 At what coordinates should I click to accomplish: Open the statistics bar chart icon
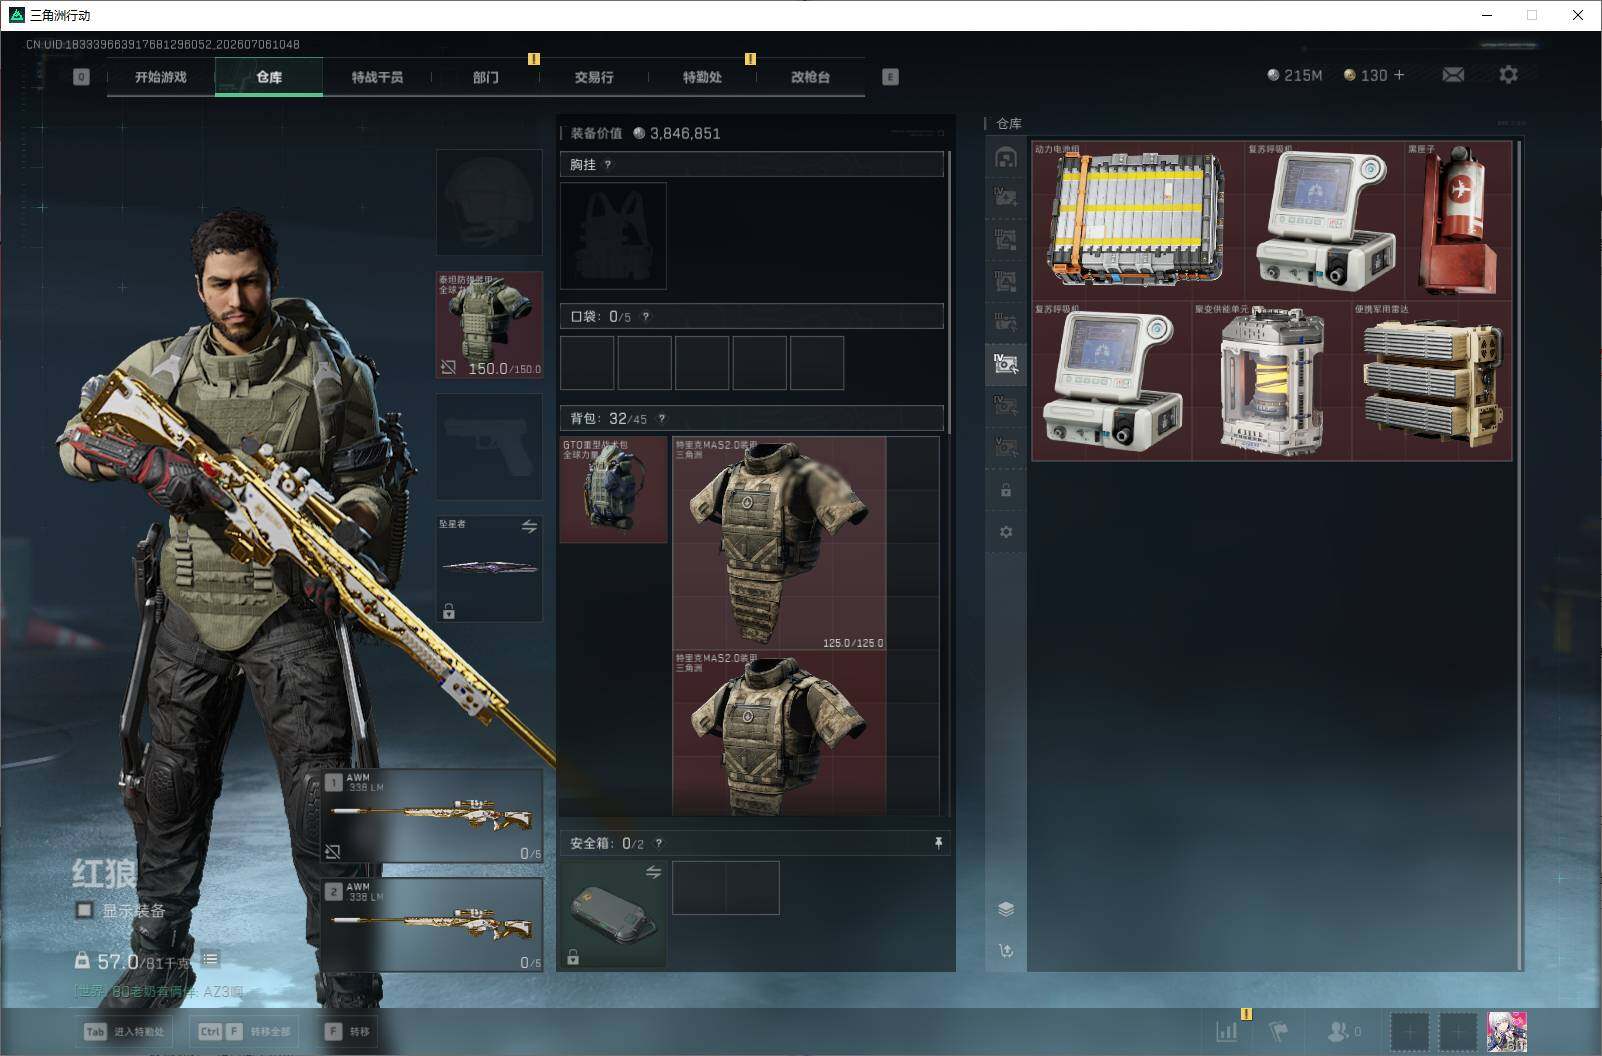tap(1226, 1031)
